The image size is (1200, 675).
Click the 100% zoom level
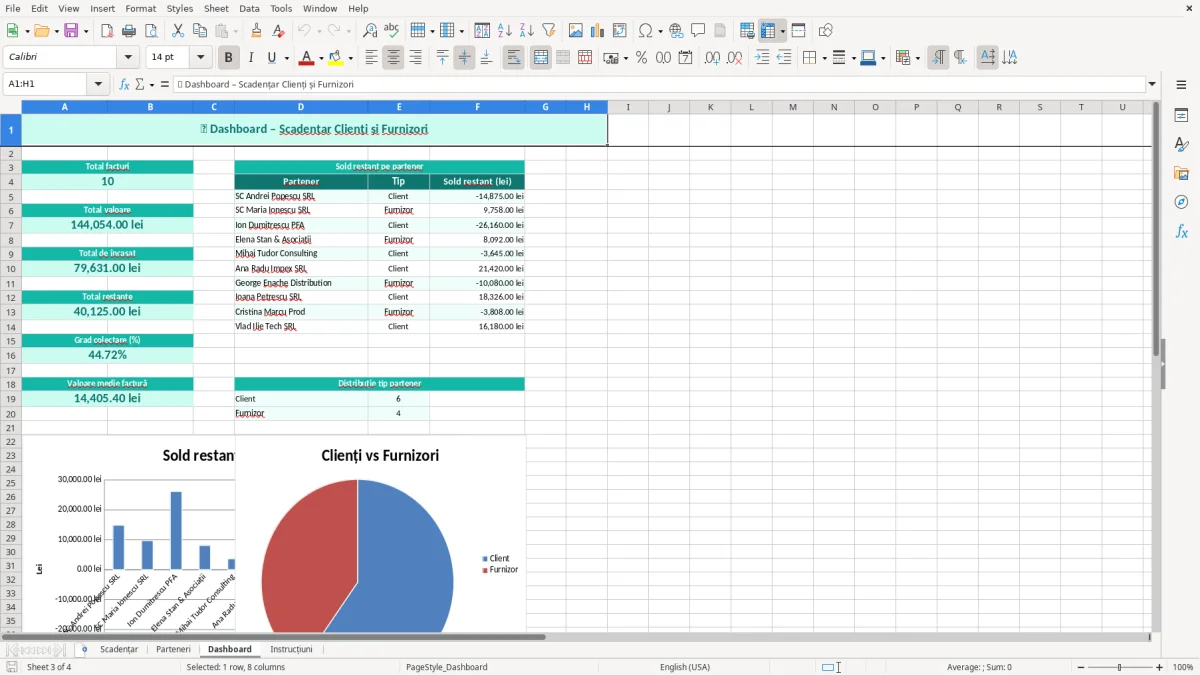click(x=1183, y=667)
